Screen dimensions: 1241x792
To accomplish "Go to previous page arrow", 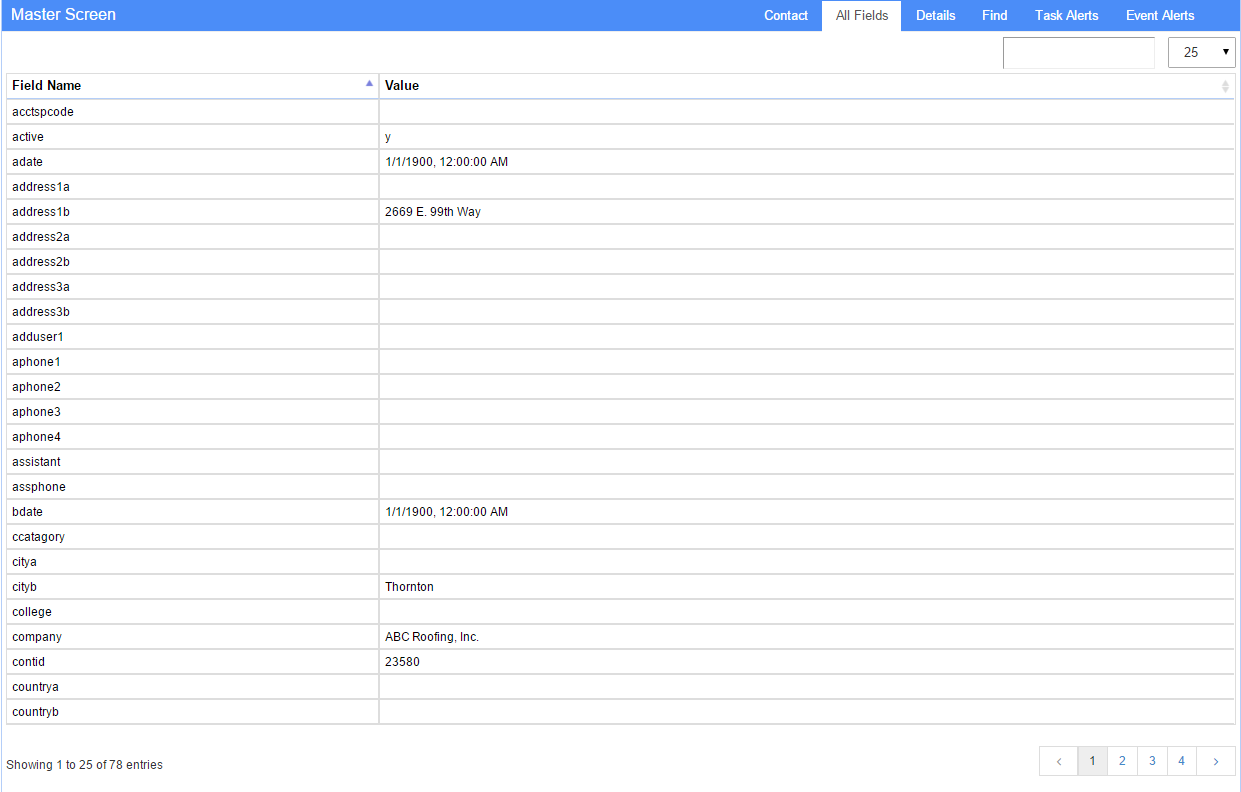I will pos(1058,761).
